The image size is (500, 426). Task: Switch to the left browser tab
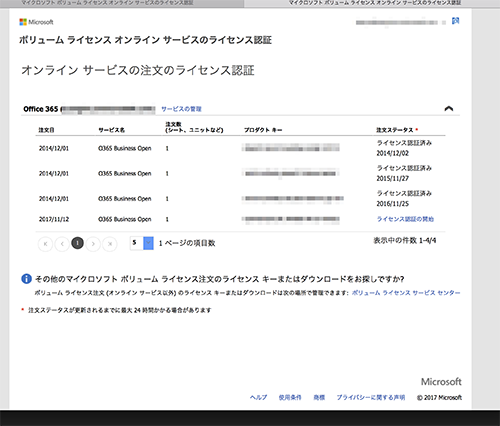[x=122, y=3]
